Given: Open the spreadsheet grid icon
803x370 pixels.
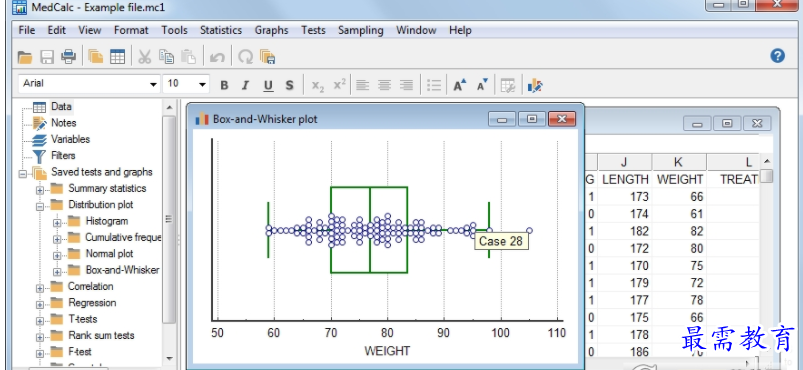Looking at the screenshot, I should 117,56.
